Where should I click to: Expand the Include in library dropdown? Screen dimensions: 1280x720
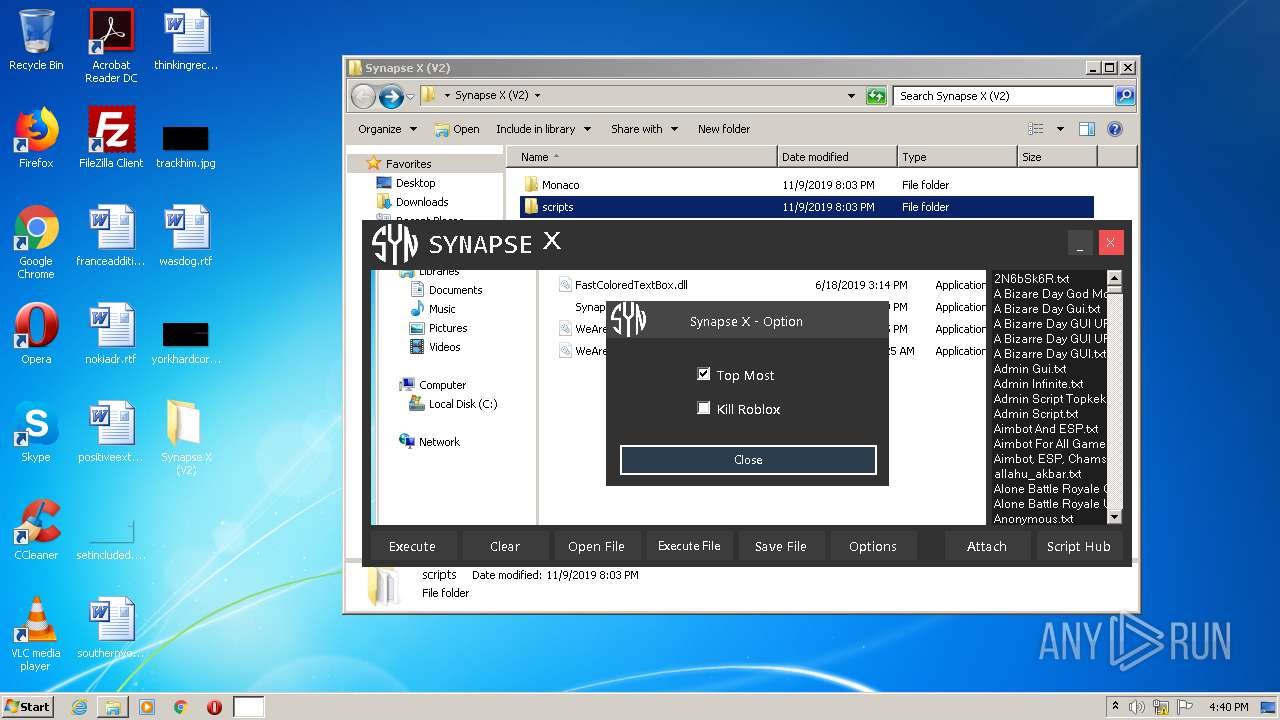pyautogui.click(x=543, y=129)
